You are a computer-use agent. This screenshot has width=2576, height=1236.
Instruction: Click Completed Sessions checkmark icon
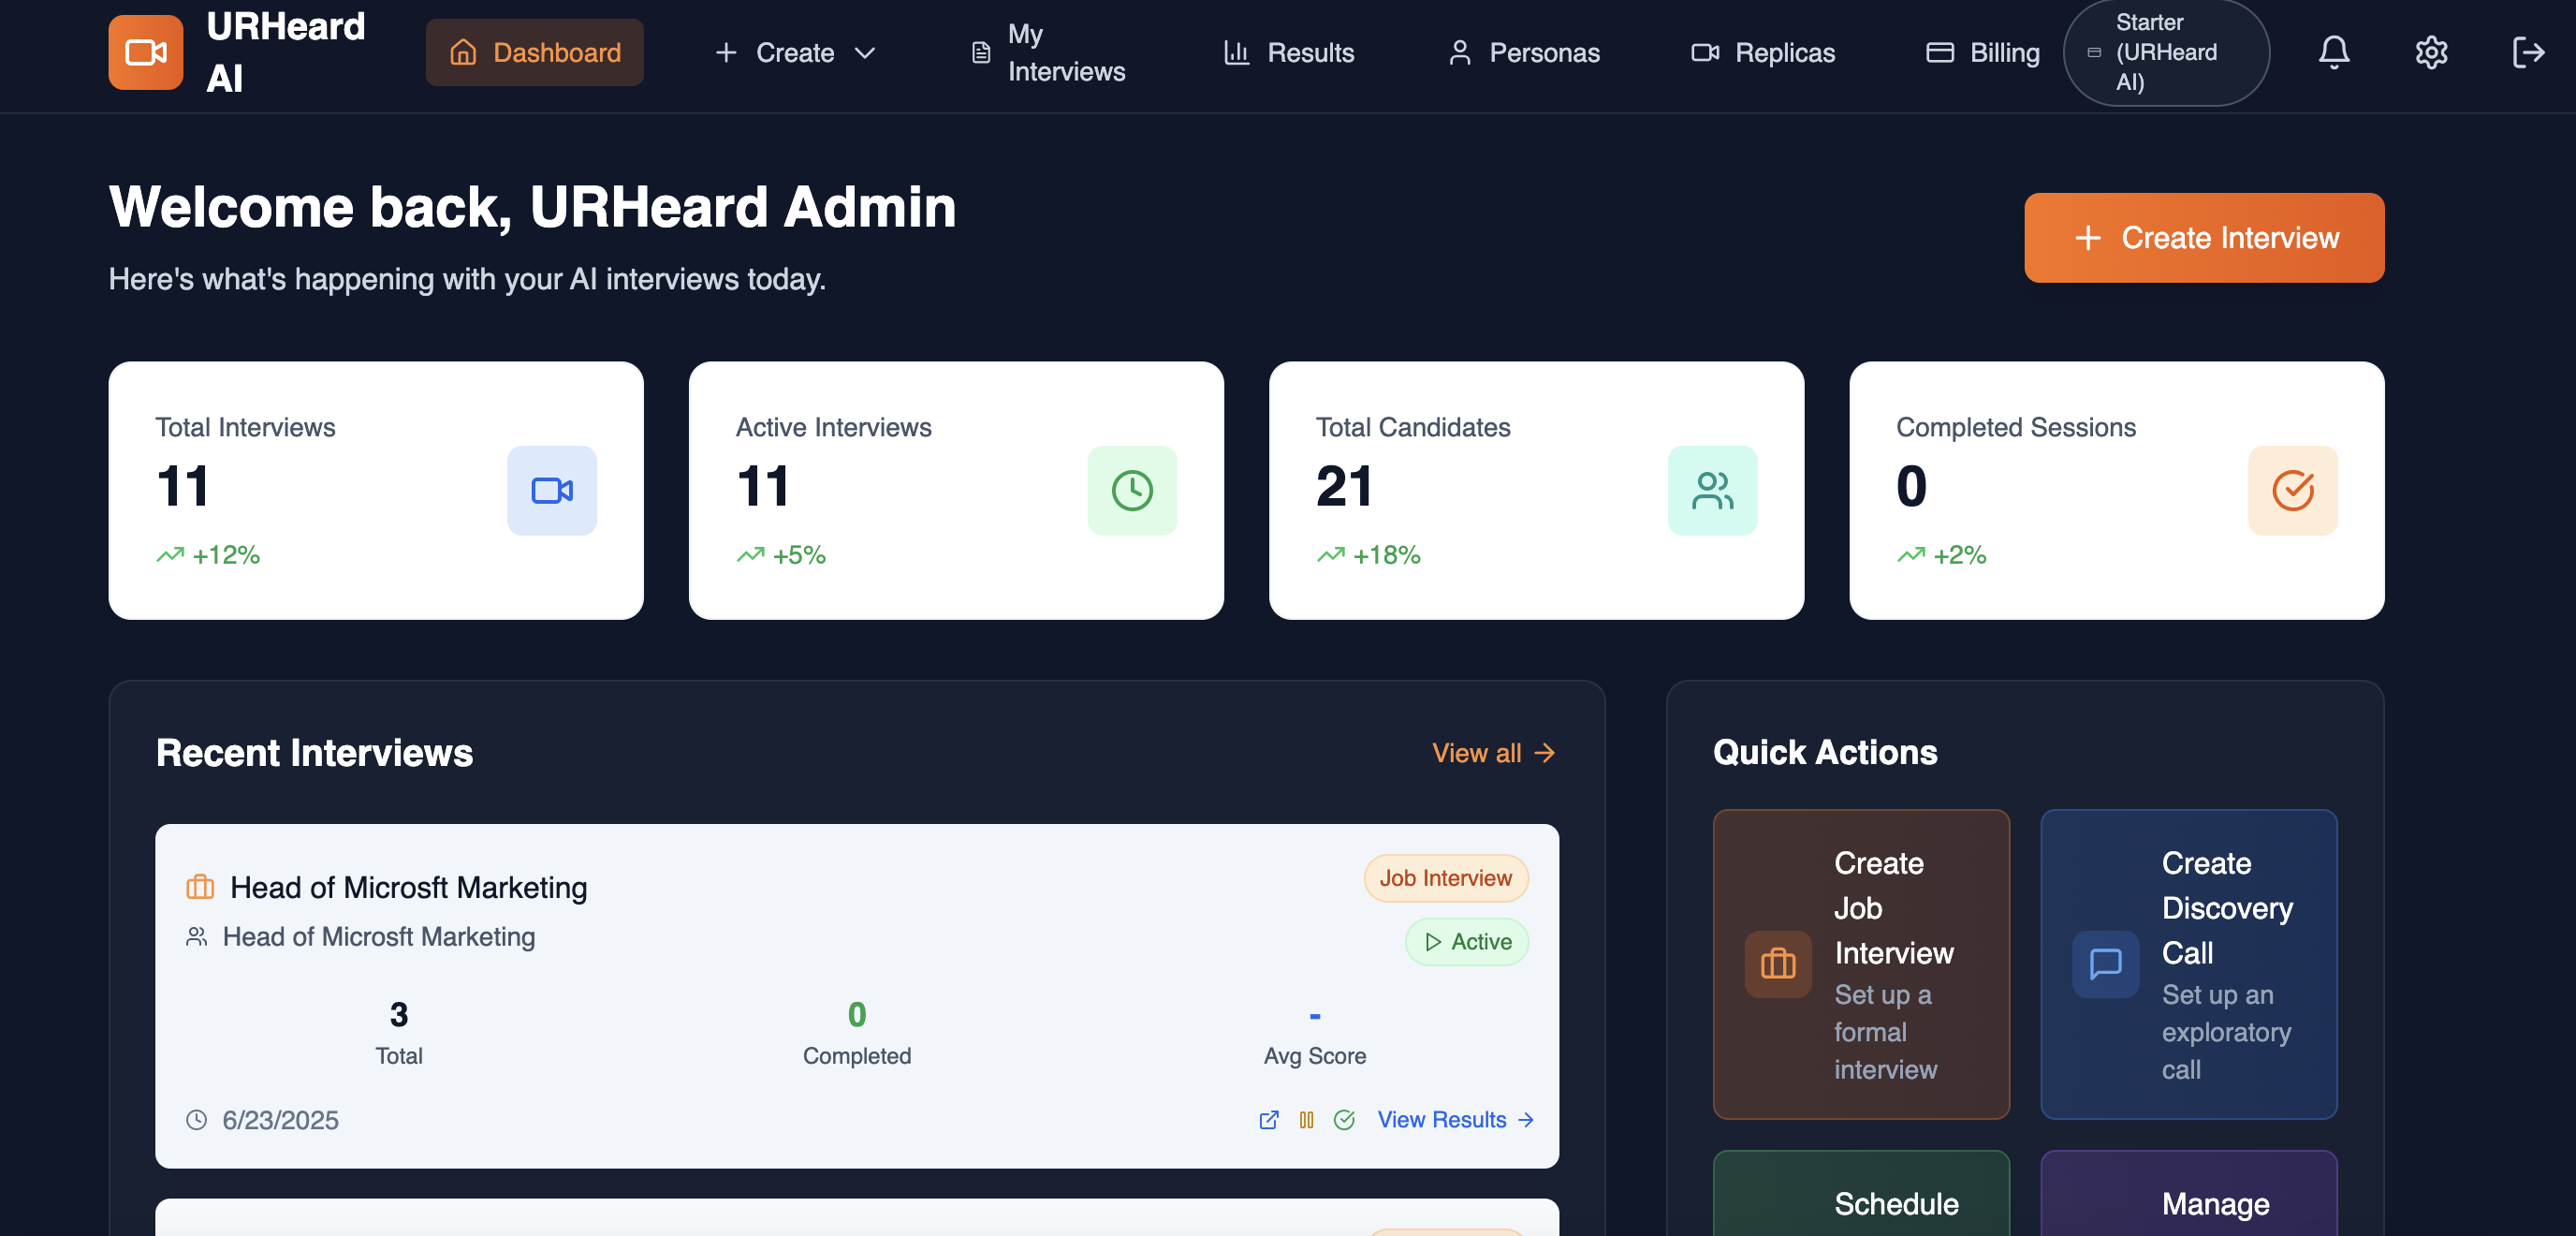(x=2292, y=490)
